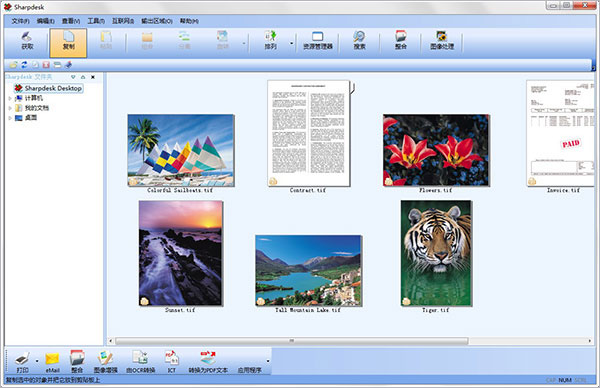Click the greyed-out 分离 (Split) toolbar icon
Screen dimensions: 600x388
(x=184, y=36)
